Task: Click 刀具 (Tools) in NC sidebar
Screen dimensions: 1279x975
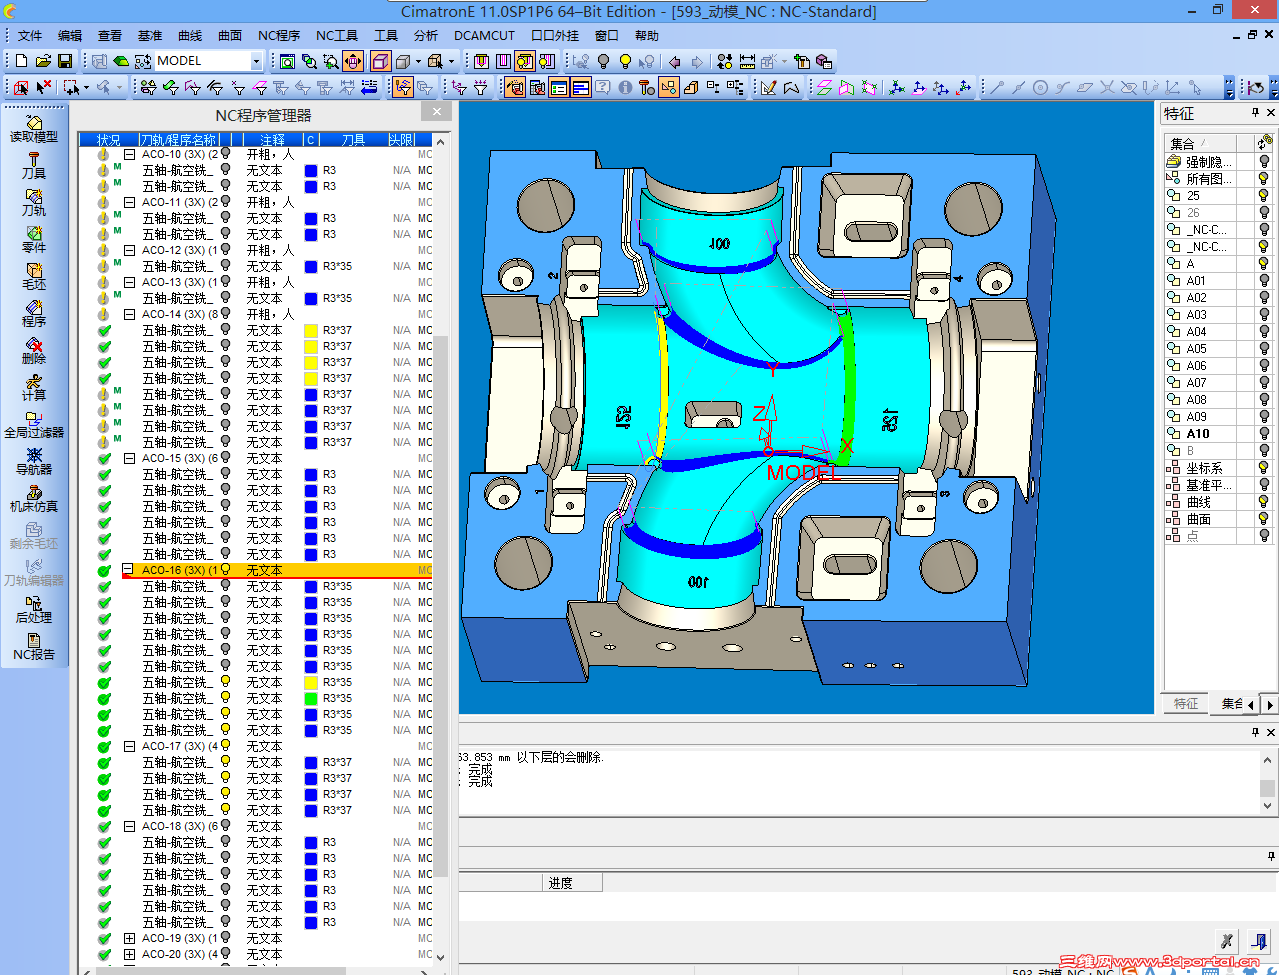Action: (34, 166)
